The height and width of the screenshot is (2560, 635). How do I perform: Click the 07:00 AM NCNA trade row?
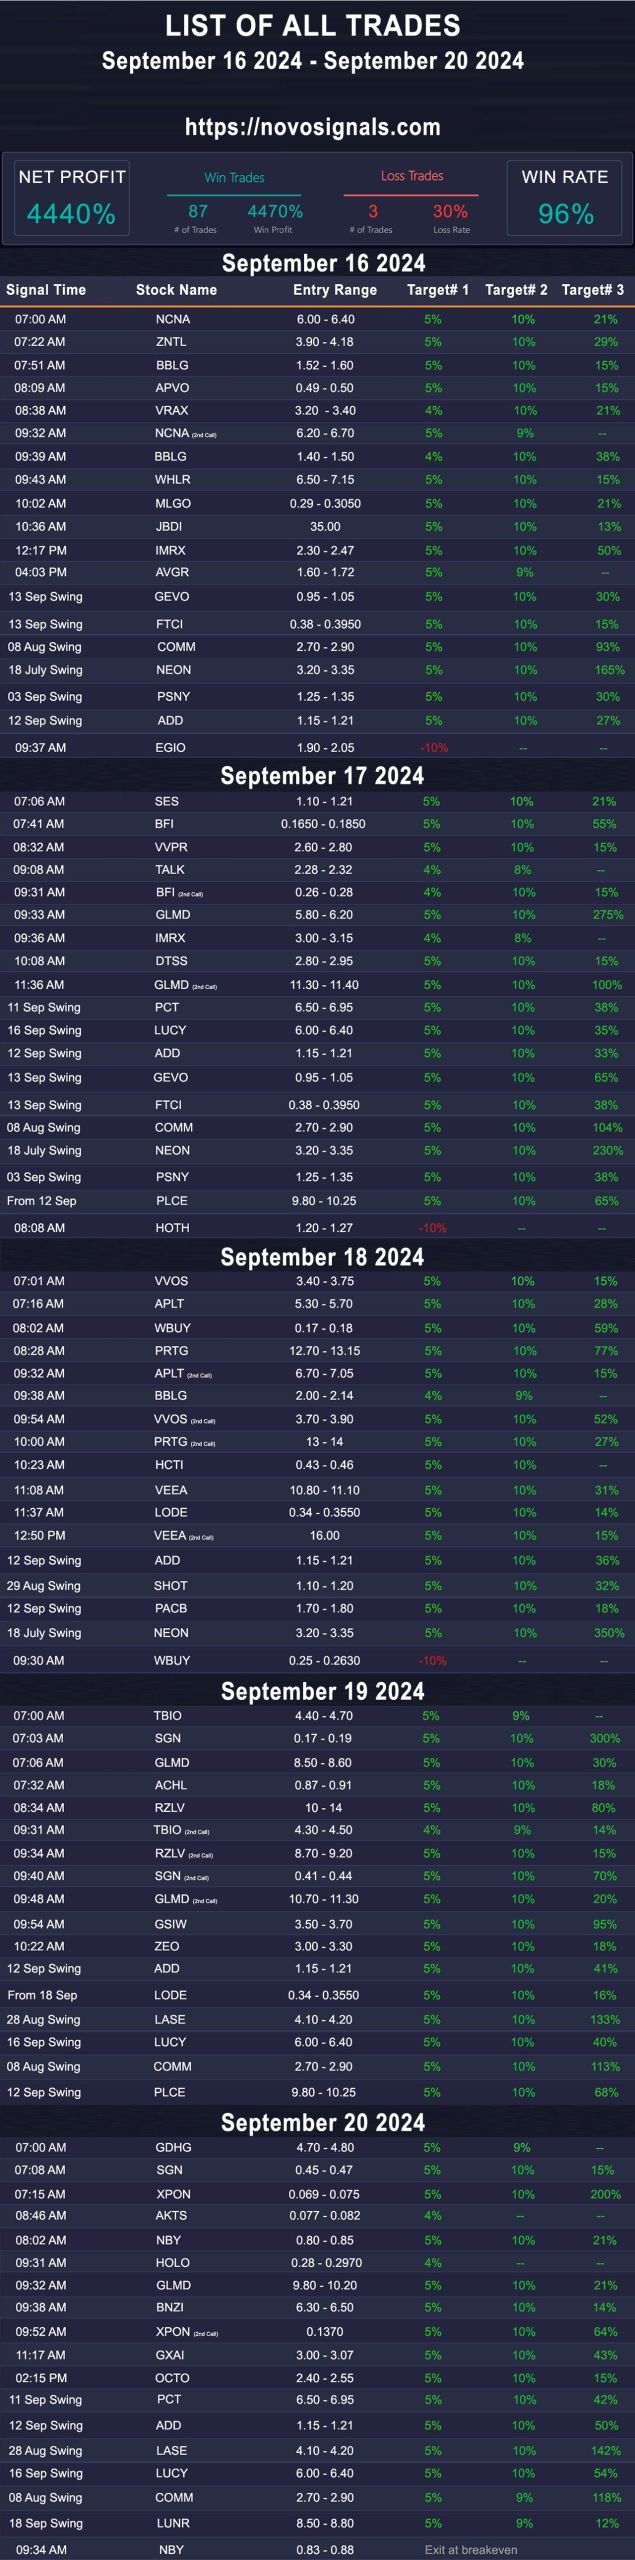click(317, 319)
